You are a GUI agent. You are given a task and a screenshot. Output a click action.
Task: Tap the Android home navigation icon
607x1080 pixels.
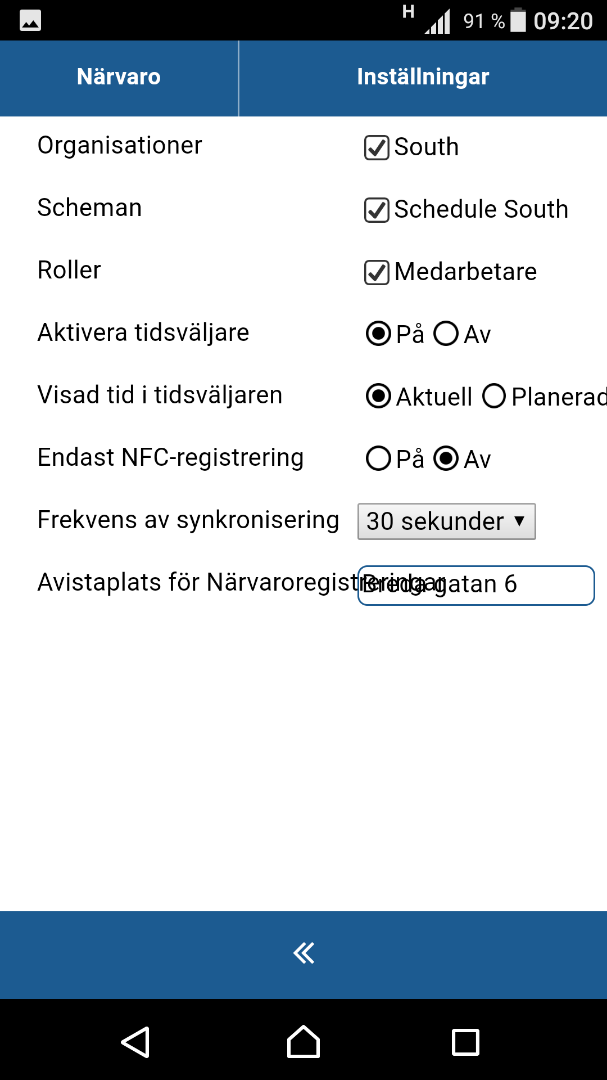[x=303, y=1041]
